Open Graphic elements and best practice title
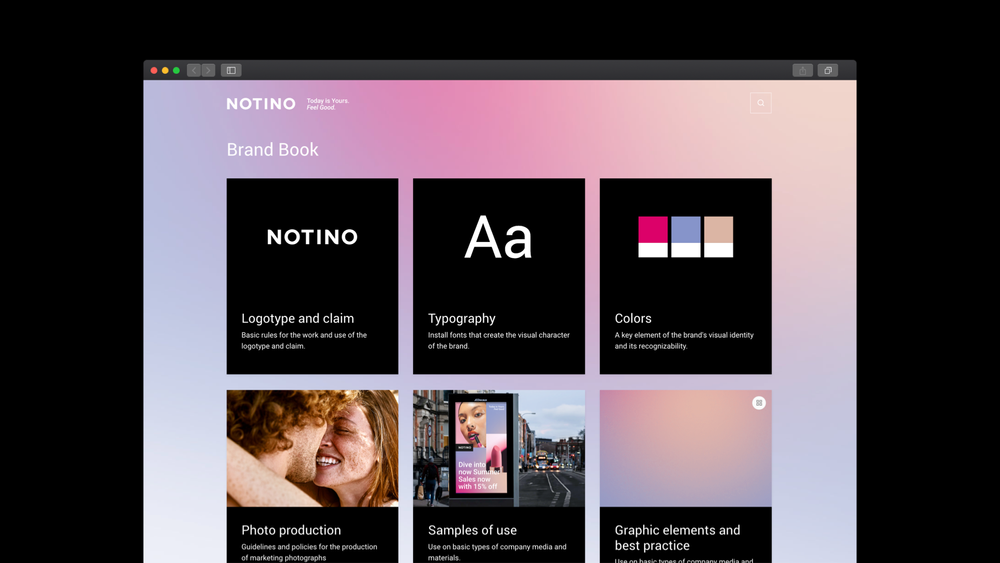 point(677,537)
